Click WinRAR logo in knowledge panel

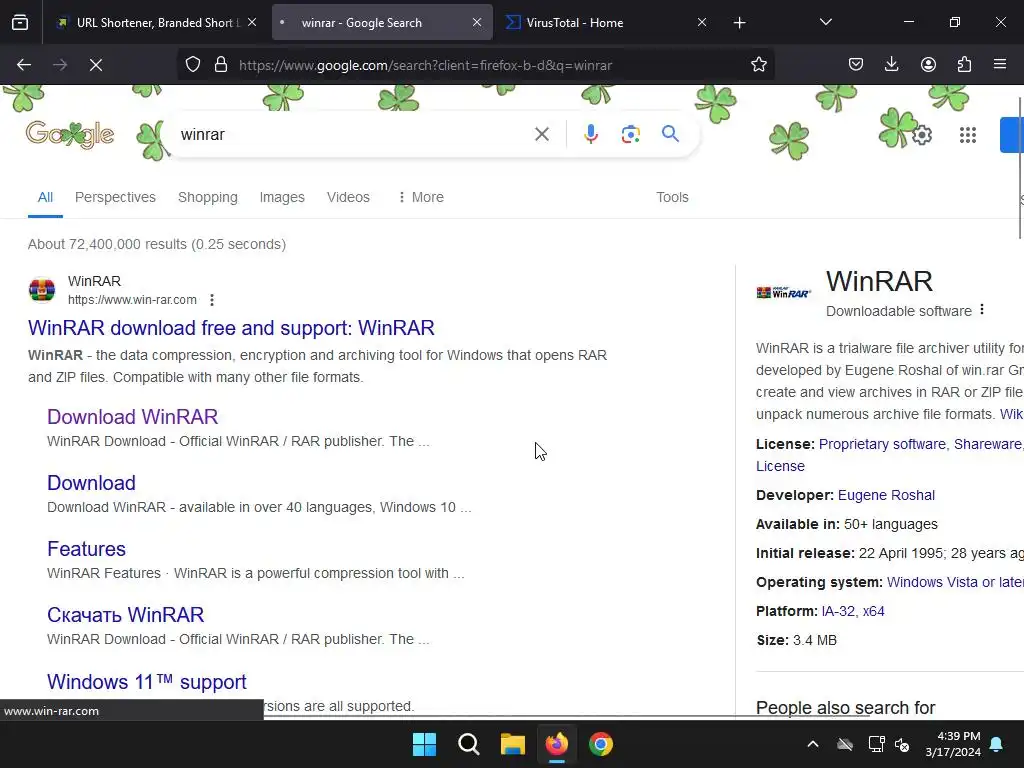pos(784,293)
